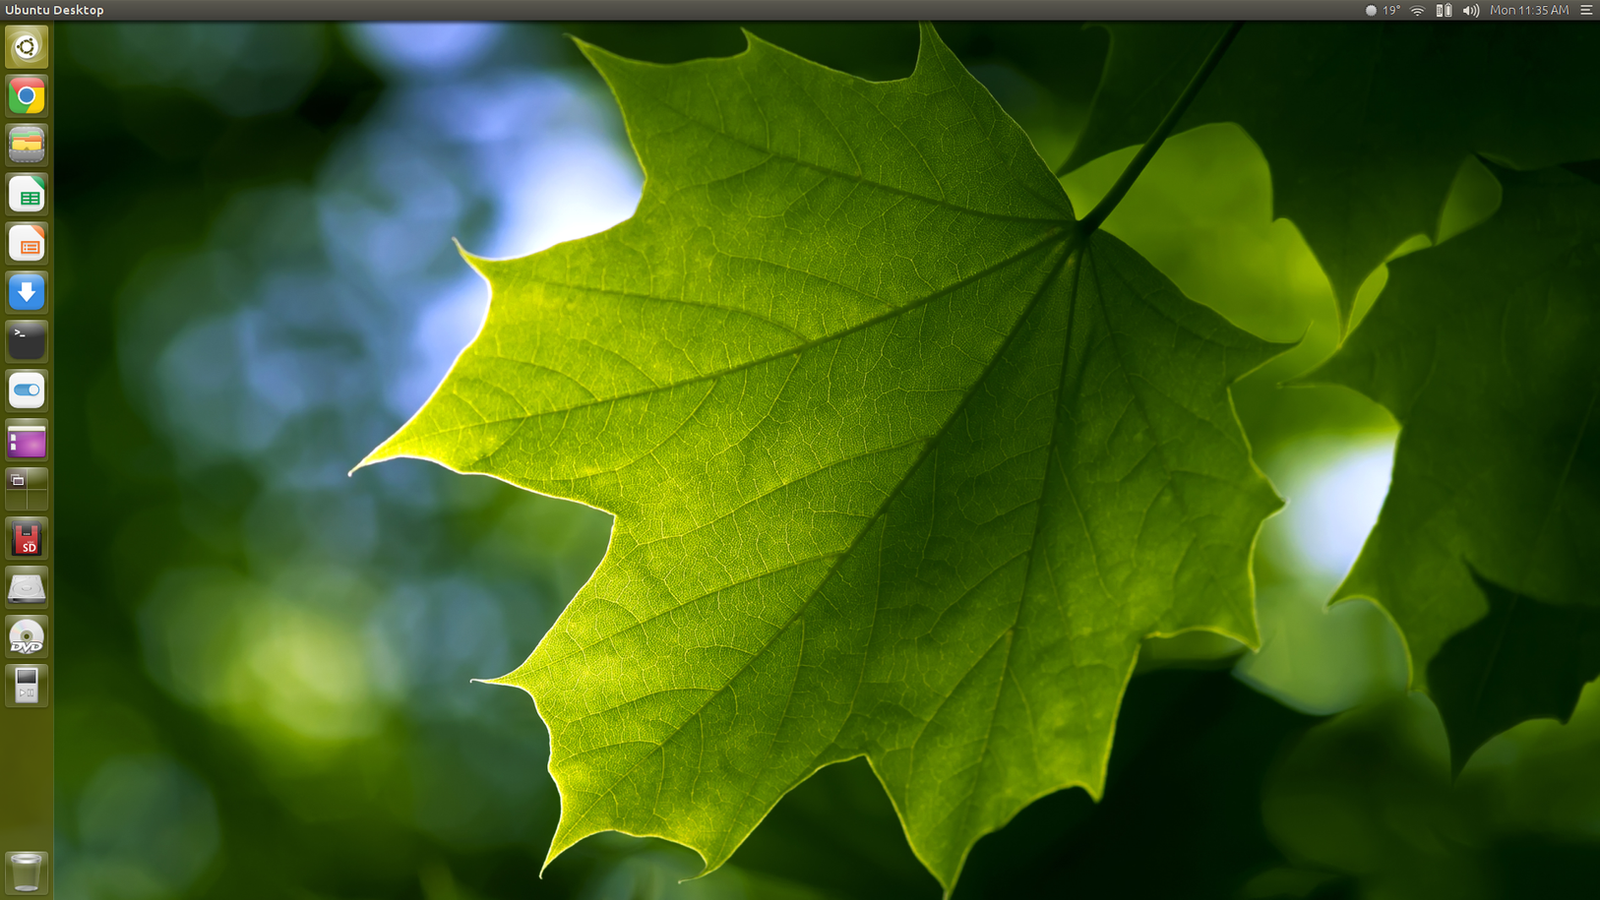Open the clock showing Mon 11:35 AM

[x=1529, y=10]
